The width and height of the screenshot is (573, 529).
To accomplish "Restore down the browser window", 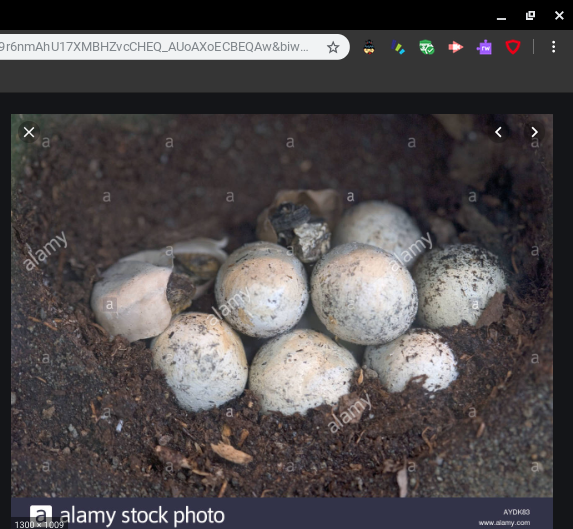I will pyautogui.click(x=530, y=15).
